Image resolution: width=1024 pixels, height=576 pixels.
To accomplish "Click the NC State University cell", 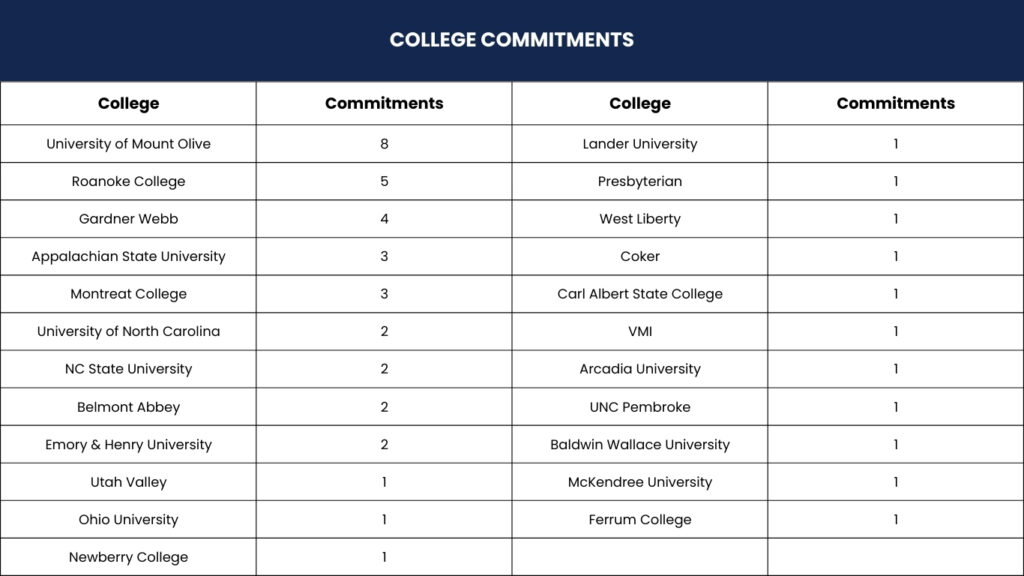I will [x=129, y=369].
